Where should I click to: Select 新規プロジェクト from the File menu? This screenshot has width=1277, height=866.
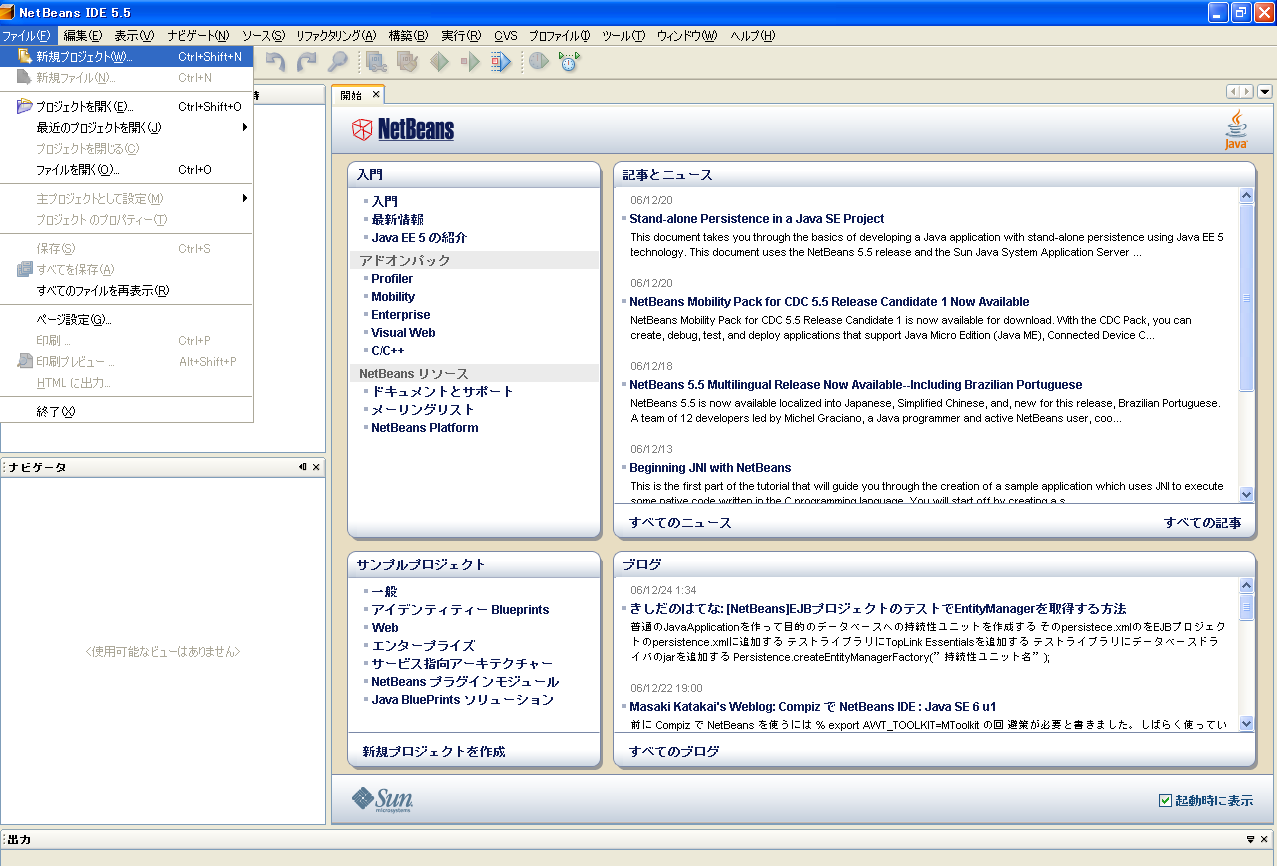[84, 57]
